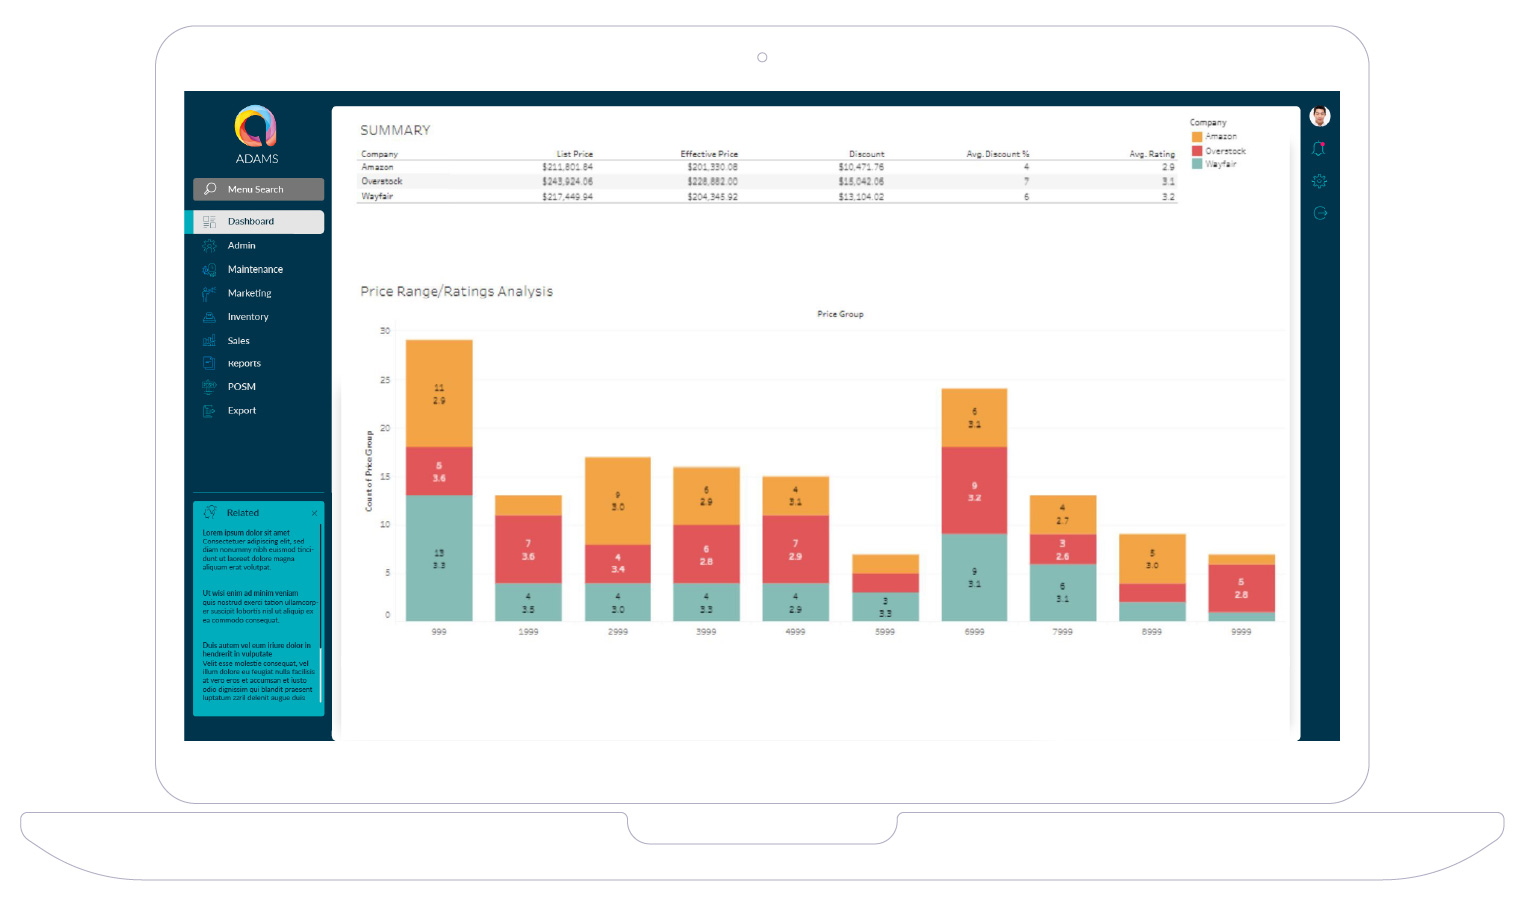Go to the Marketing section
Viewport: 1524px width, 906px height.
click(249, 294)
